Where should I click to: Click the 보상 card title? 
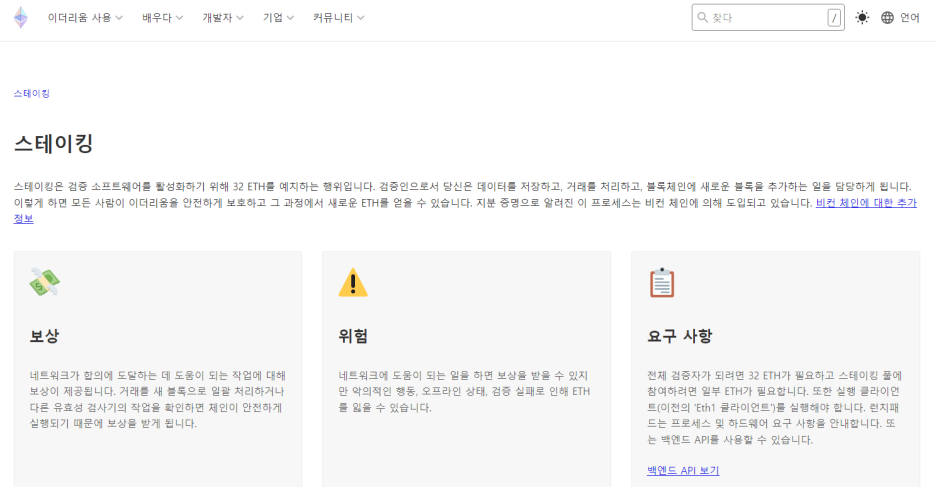tap(44, 336)
